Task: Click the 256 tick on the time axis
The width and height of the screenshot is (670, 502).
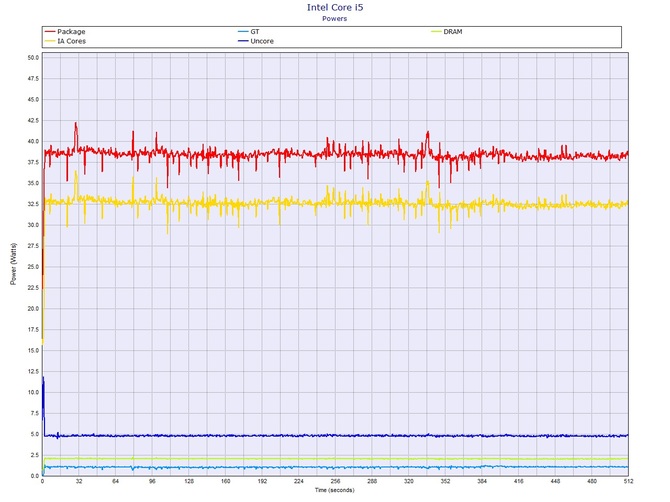Action: pos(335,481)
